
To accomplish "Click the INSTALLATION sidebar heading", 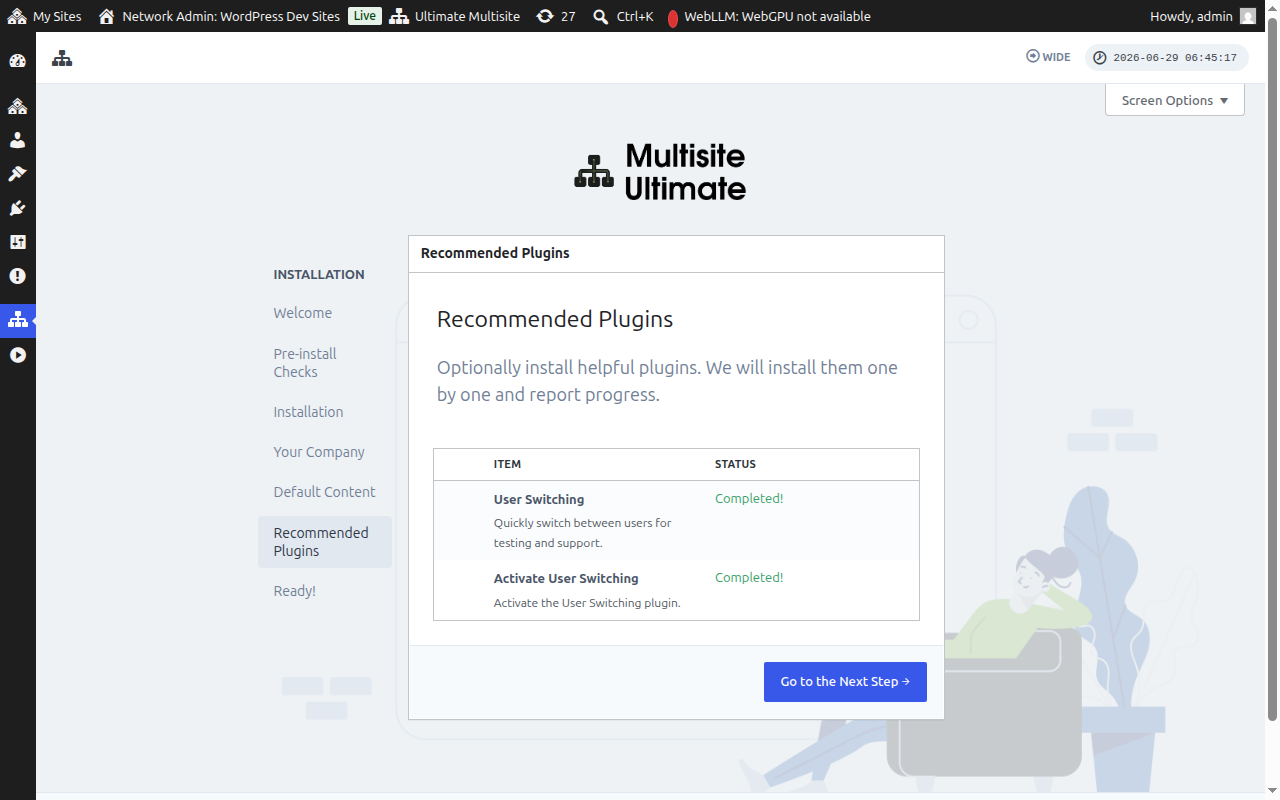I will (x=319, y=274).
